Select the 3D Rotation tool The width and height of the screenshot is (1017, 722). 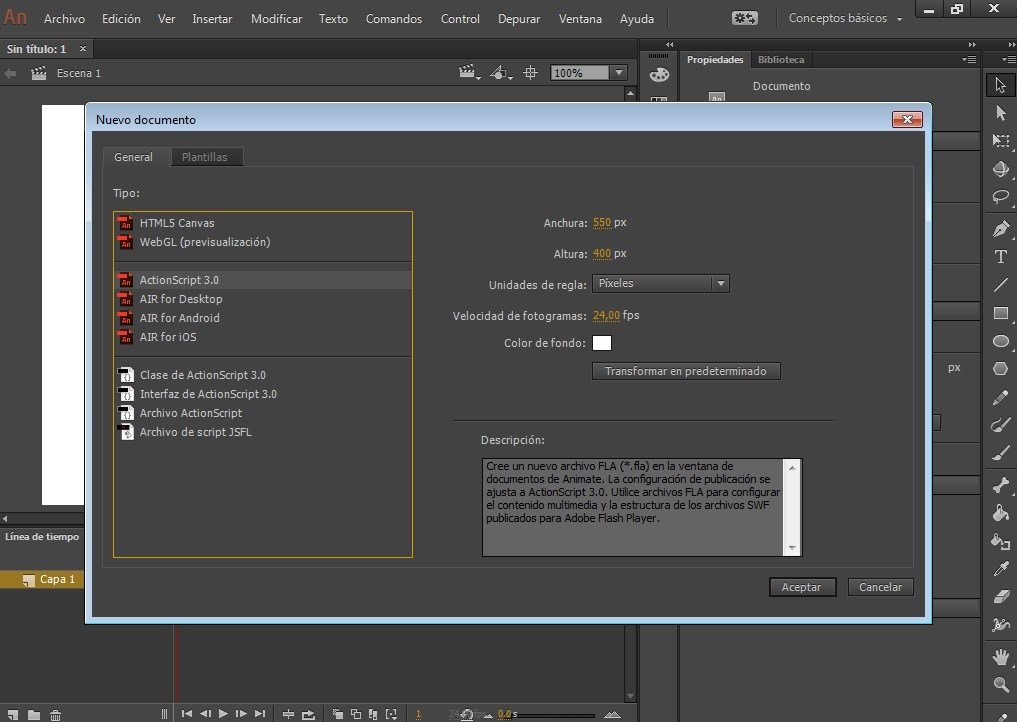1000,169
